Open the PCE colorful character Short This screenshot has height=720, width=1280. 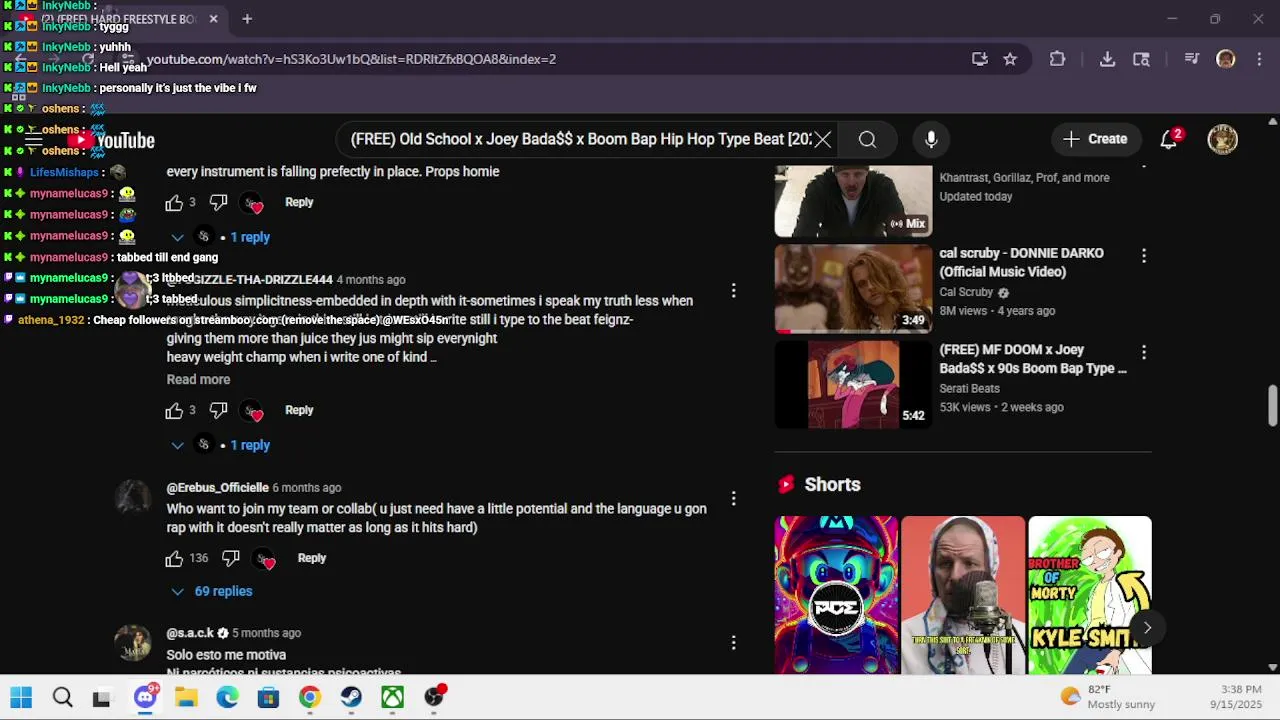836,595
